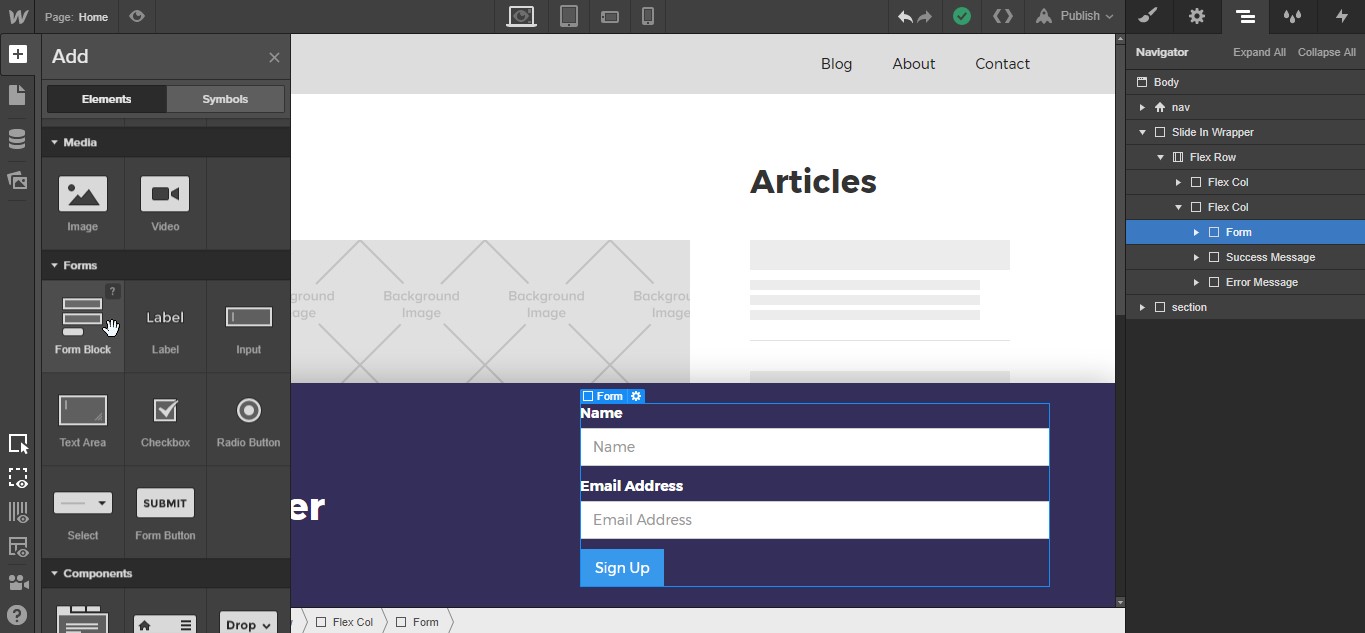
Task: Toggle the element edge selection tool
Action: tap(17, 443)
